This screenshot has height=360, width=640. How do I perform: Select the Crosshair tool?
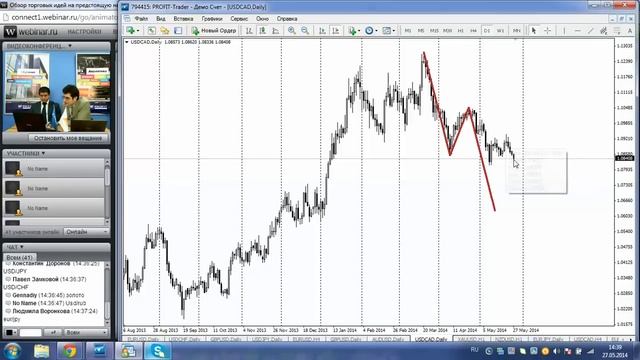(x=548, y=31)
